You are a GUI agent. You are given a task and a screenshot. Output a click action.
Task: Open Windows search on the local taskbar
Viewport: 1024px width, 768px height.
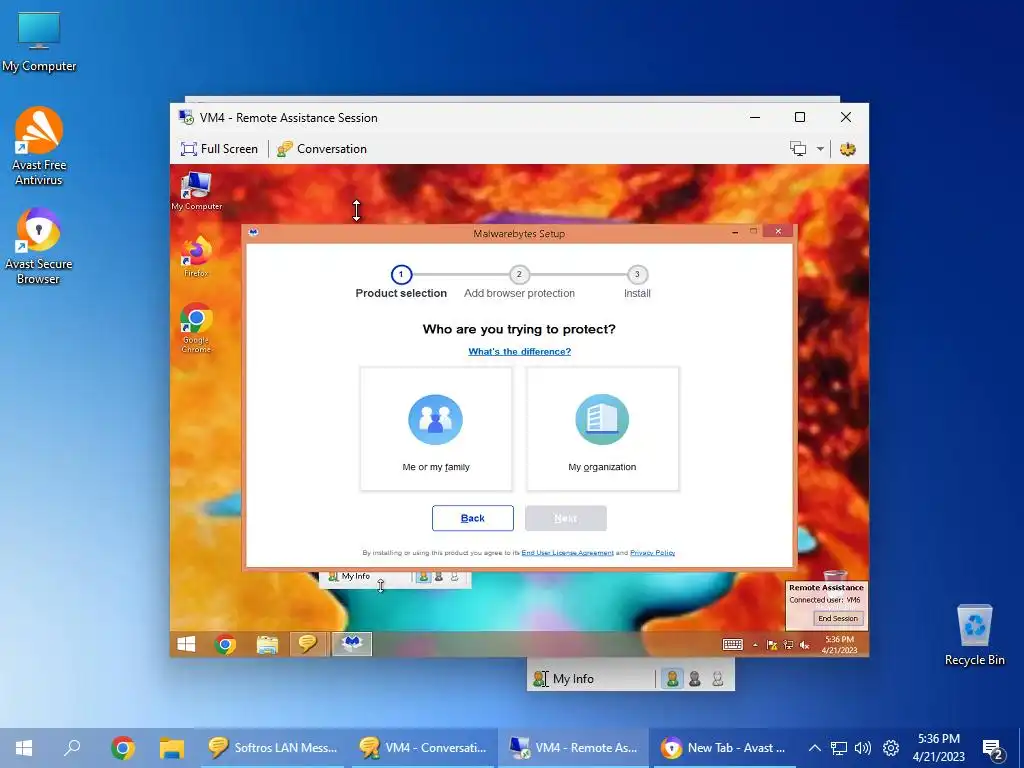coord(72,748)
